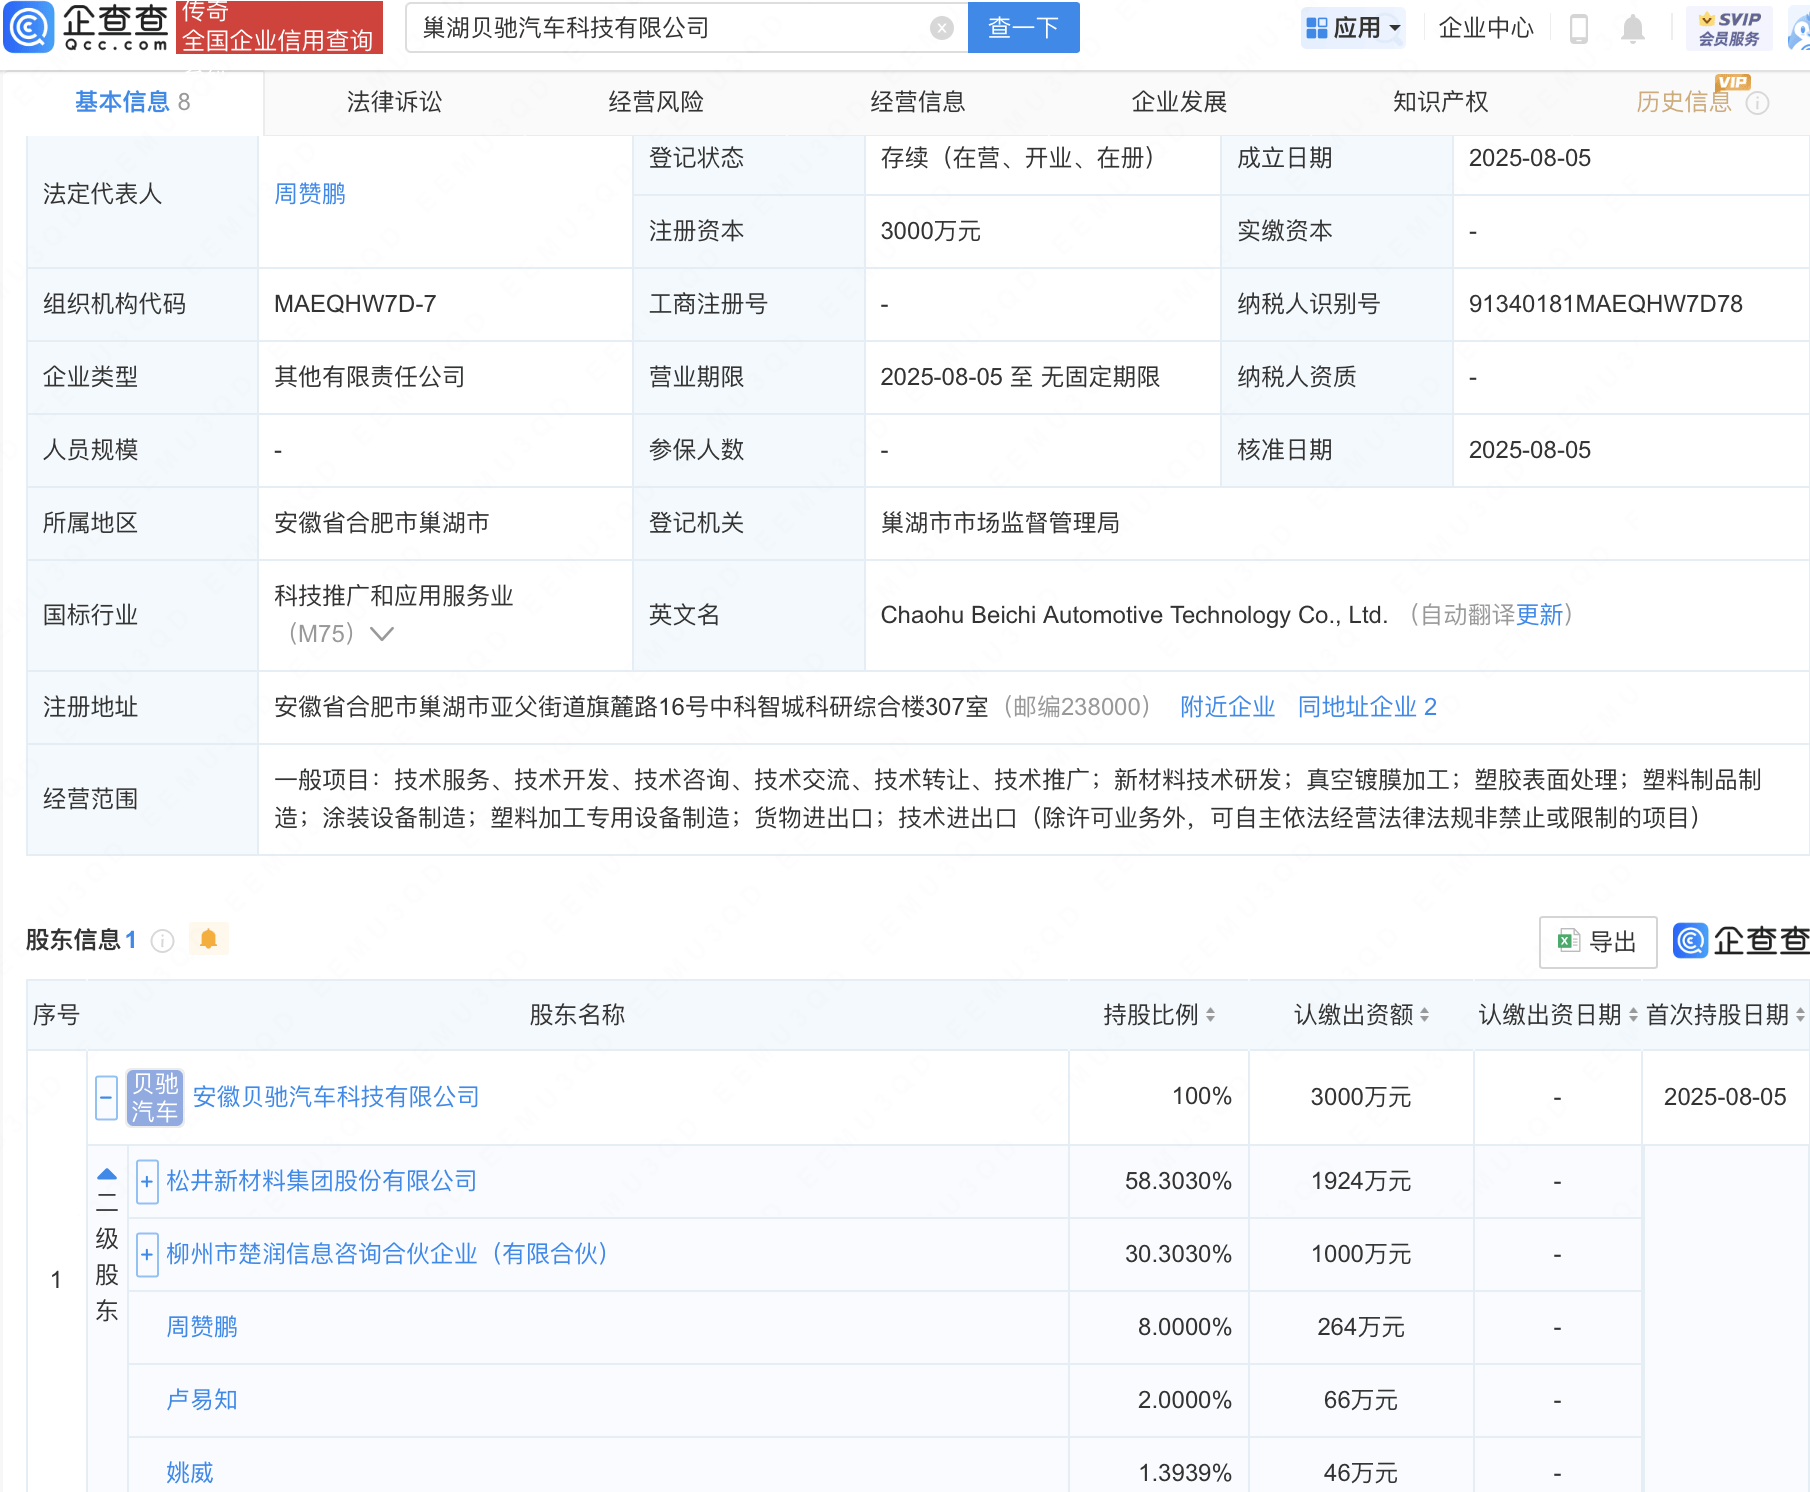Click 安徽省合肥市巢湖市 region value
This screenshot has width=1810, height=1492.
[x=382, y=523]
